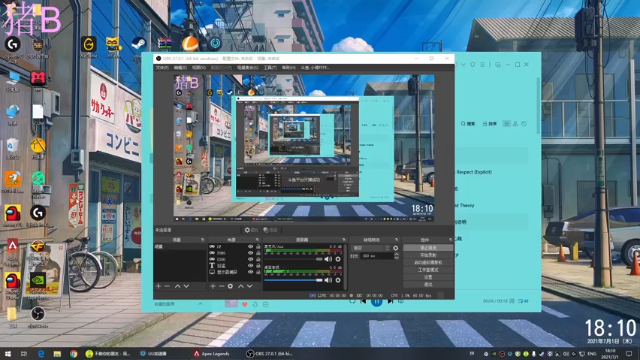Open hamburger menu in music player titlebar

pos(482,64)
